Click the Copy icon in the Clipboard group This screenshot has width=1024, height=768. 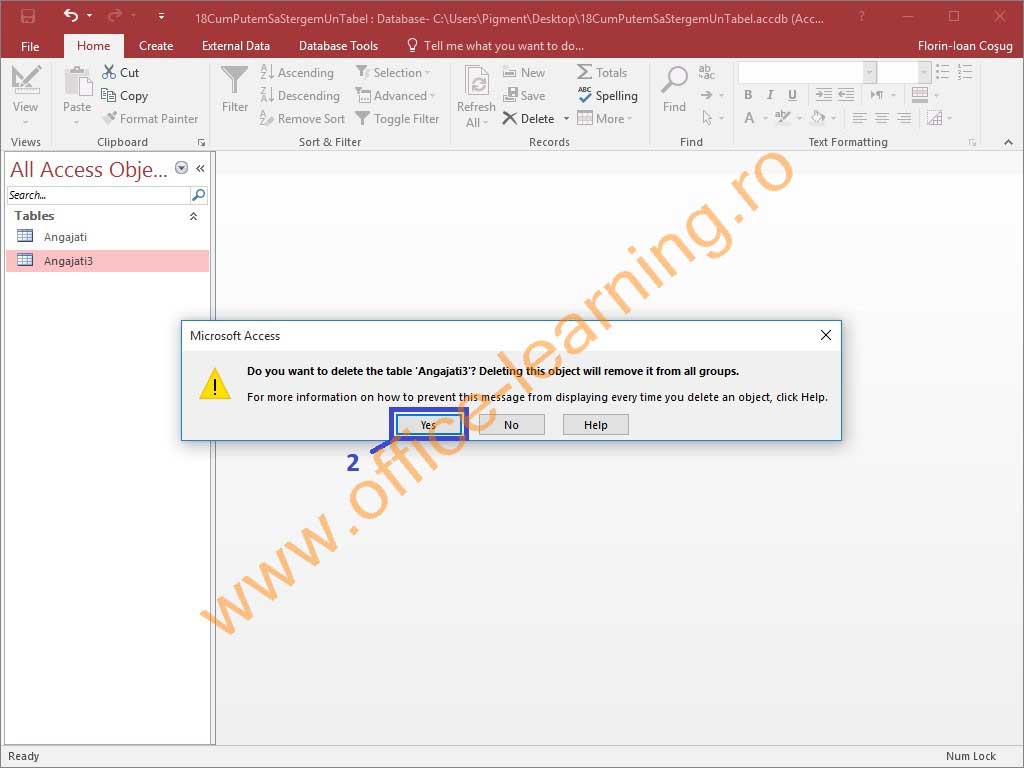click(108, 95)
